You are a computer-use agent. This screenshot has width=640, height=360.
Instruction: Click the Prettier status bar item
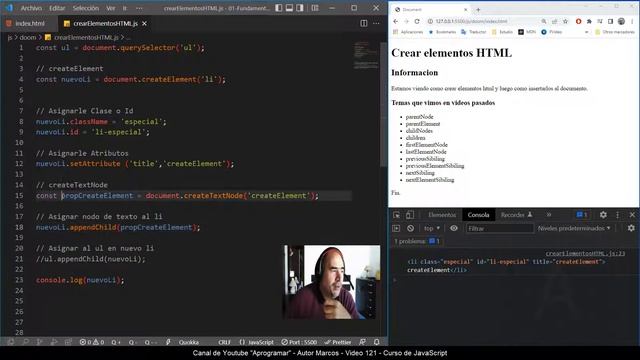[x=338, y=342]
